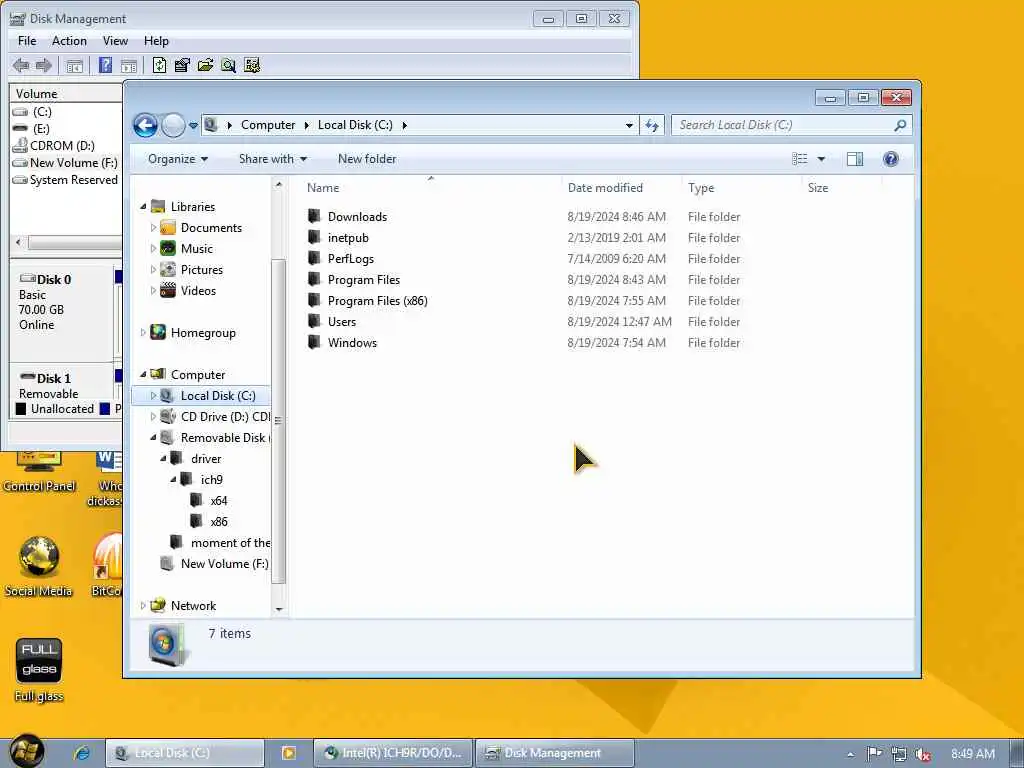This screenshot has width=1024, height=768.
Task: Switch to Disk Management taskbar button
Action: 554,753
